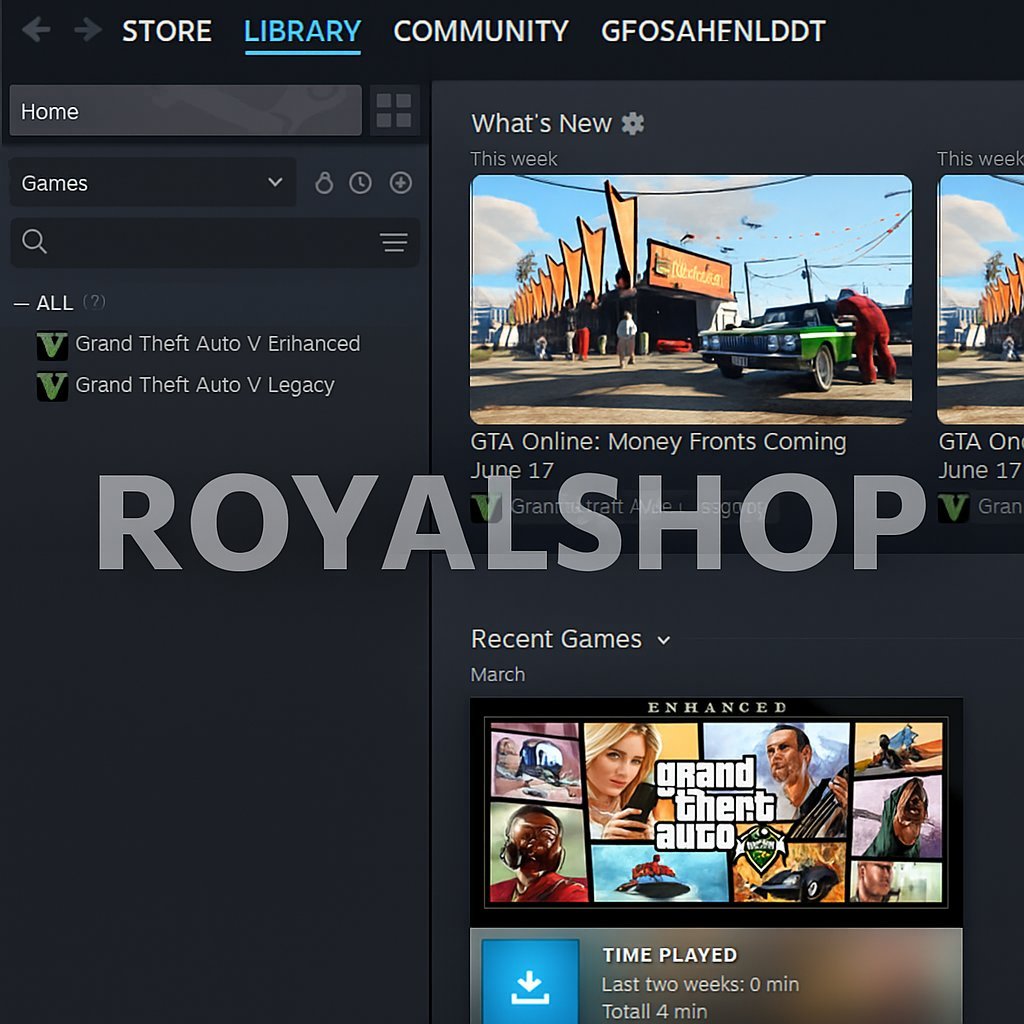Open GTA Online: Money Fronts Coming headline
The height and width of the screenshot is (1024, 1024).
tap(658, 455)
